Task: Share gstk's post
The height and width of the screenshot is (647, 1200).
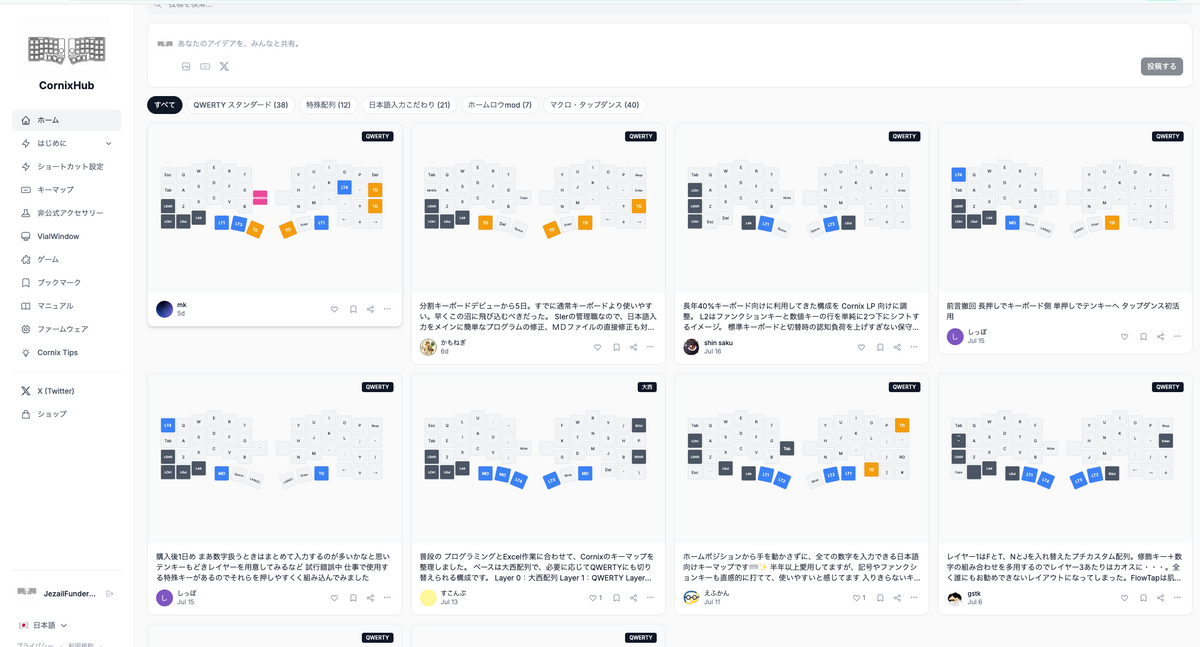Action: 1161,597
